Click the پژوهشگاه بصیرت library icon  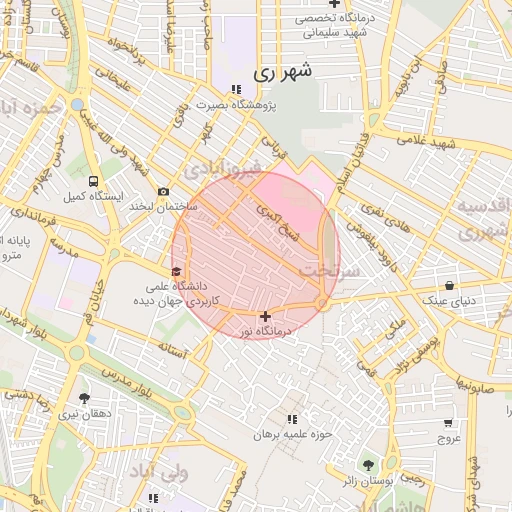pyautogui.click(x=236, y=90)
